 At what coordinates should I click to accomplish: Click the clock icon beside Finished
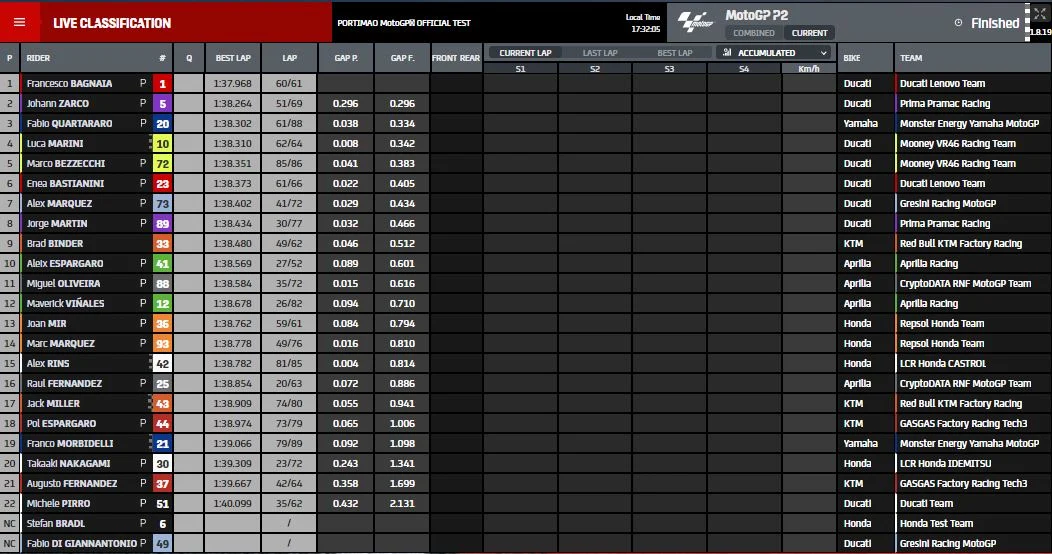(x=958, y=23)
